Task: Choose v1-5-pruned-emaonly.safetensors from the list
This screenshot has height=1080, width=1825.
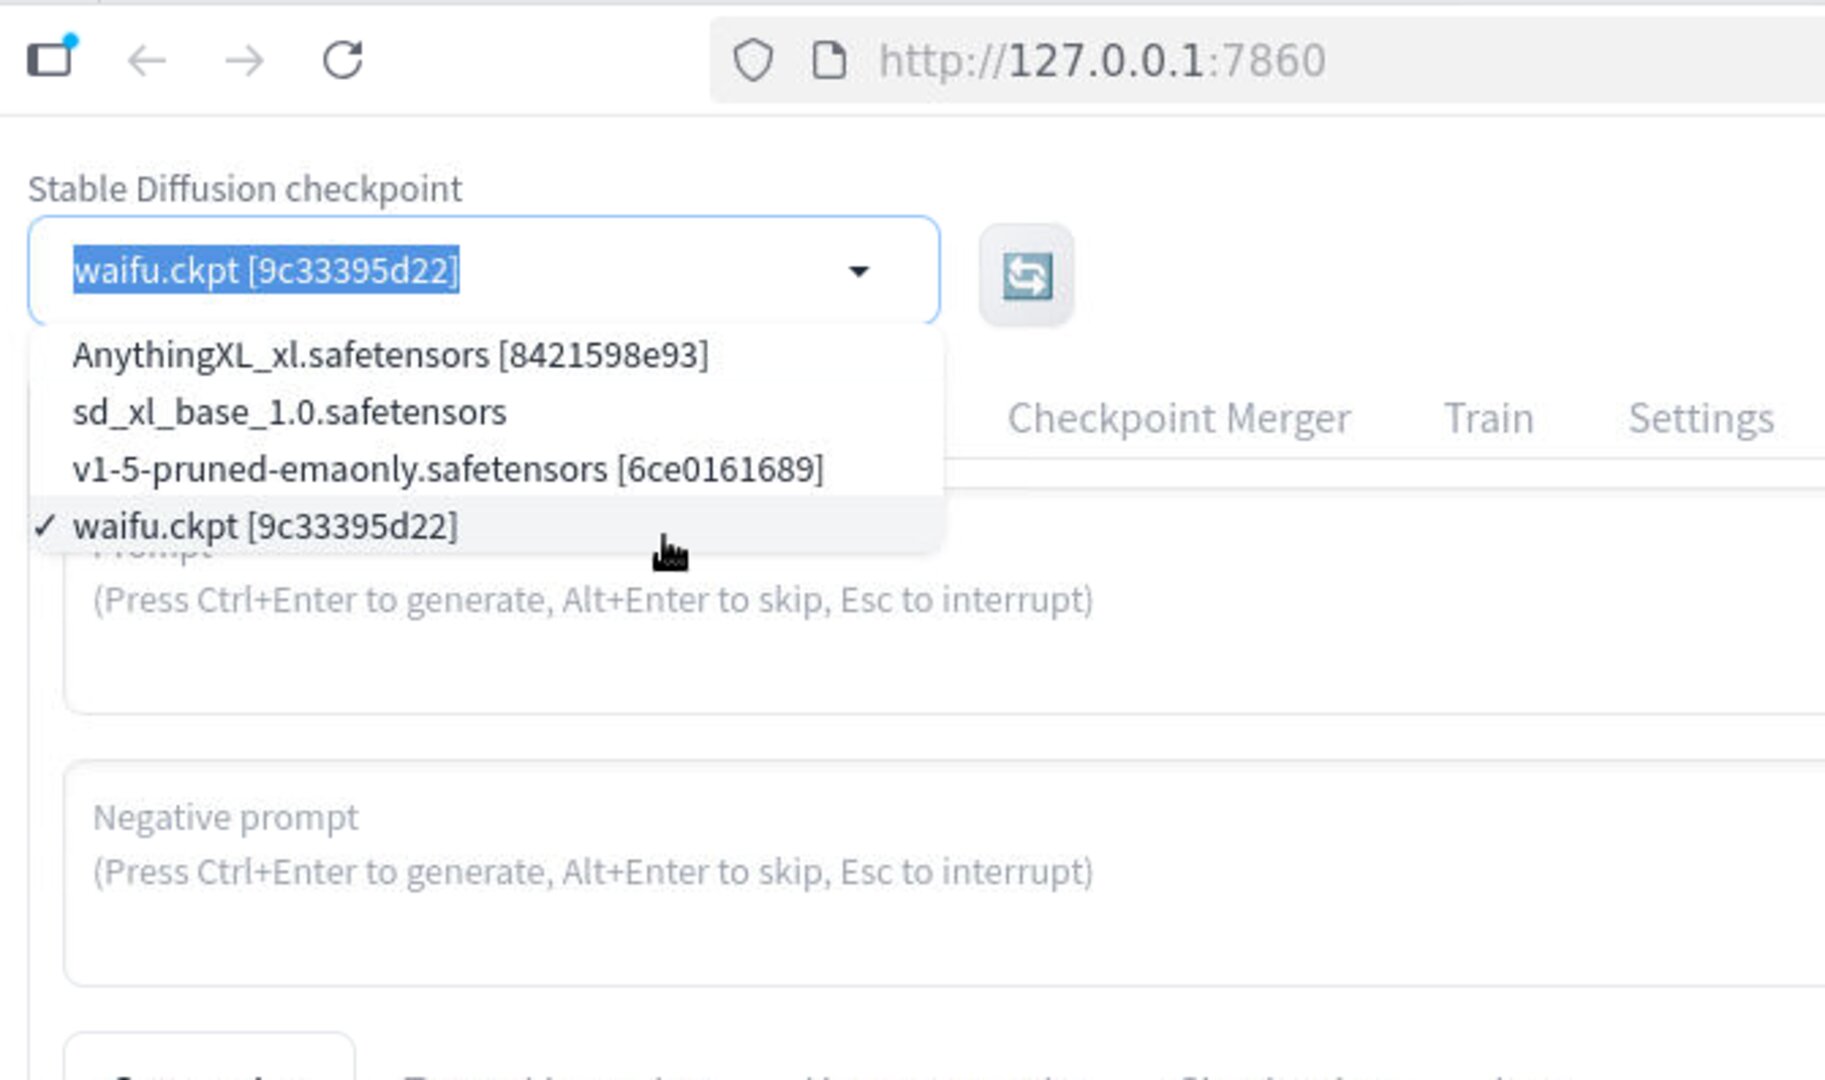Action: [448, 467]
